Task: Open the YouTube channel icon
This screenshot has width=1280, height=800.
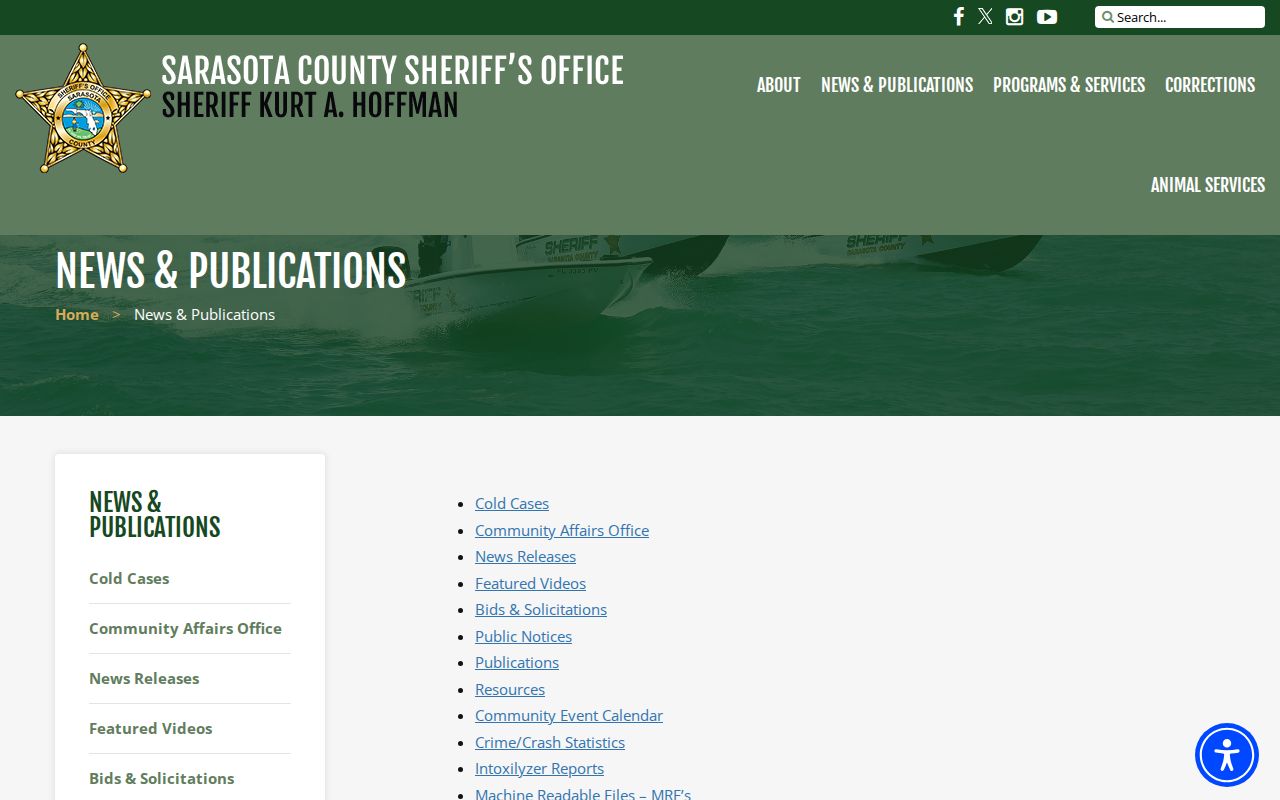Action: [1047, 16]
